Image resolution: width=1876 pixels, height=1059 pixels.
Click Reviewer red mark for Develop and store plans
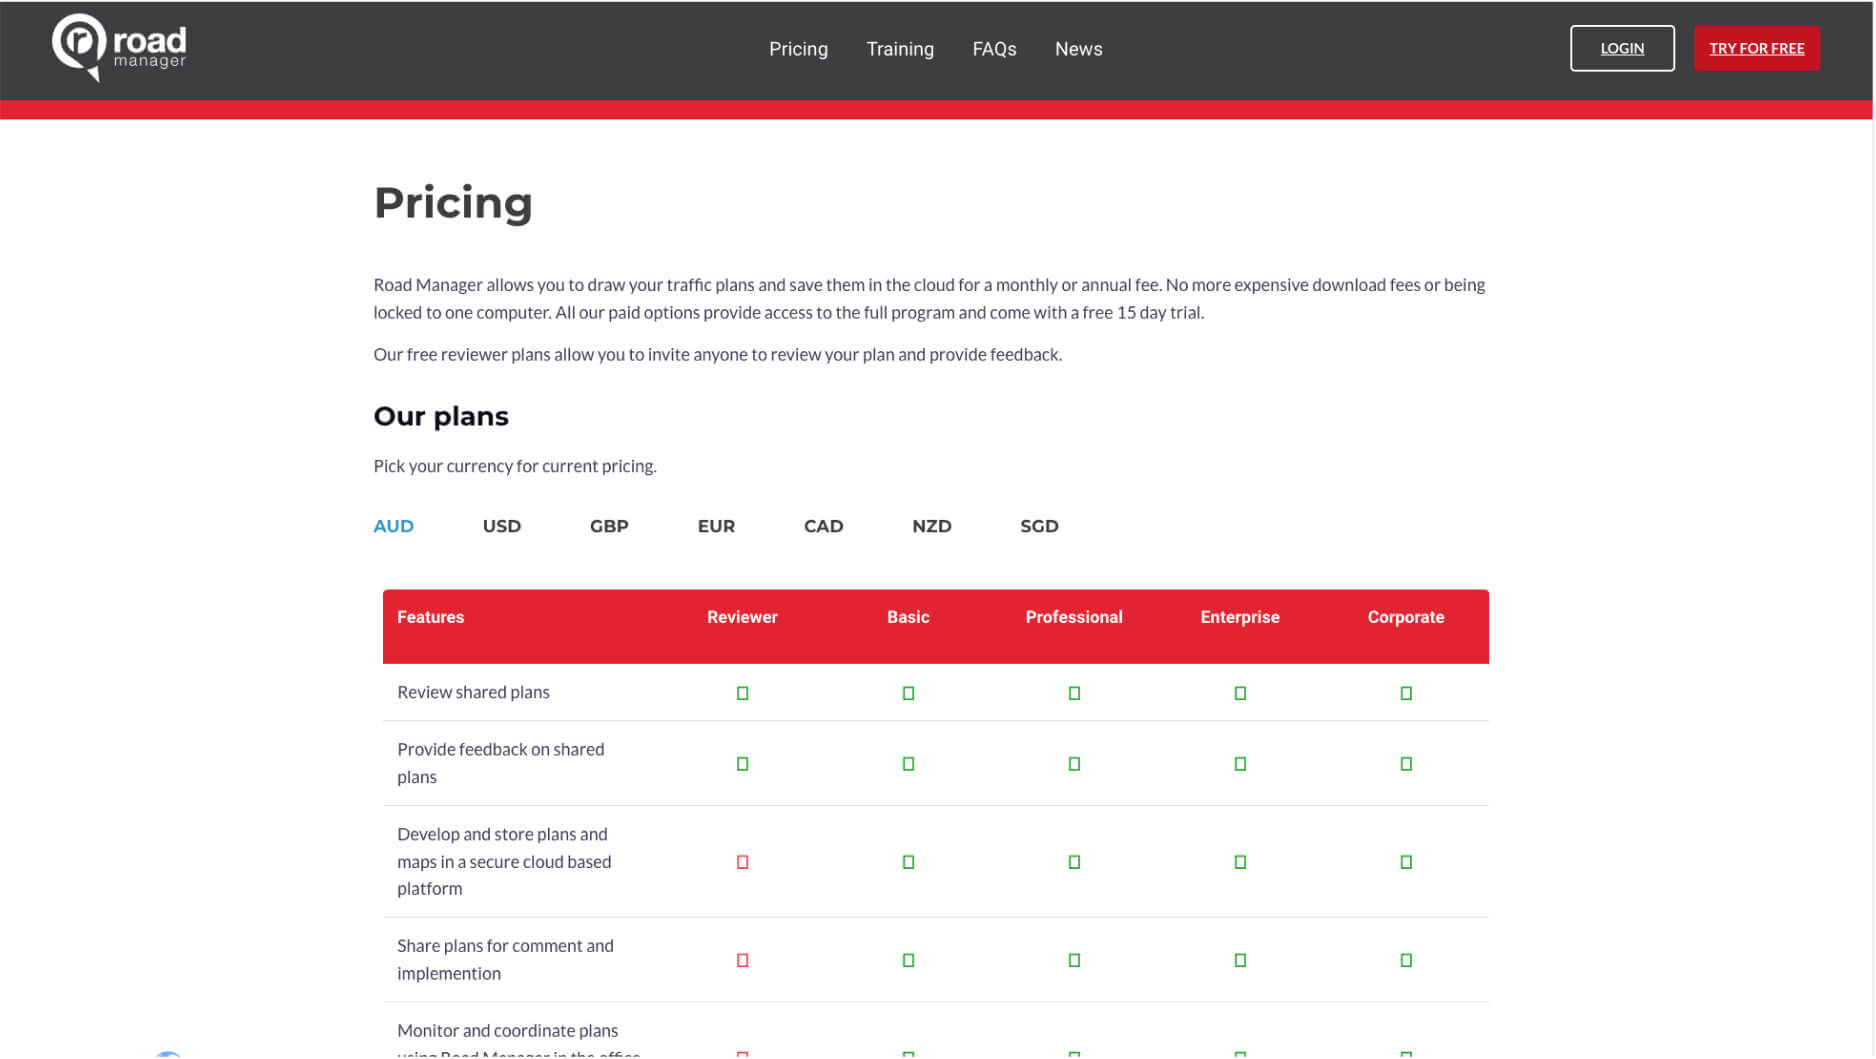coord(741,862)
